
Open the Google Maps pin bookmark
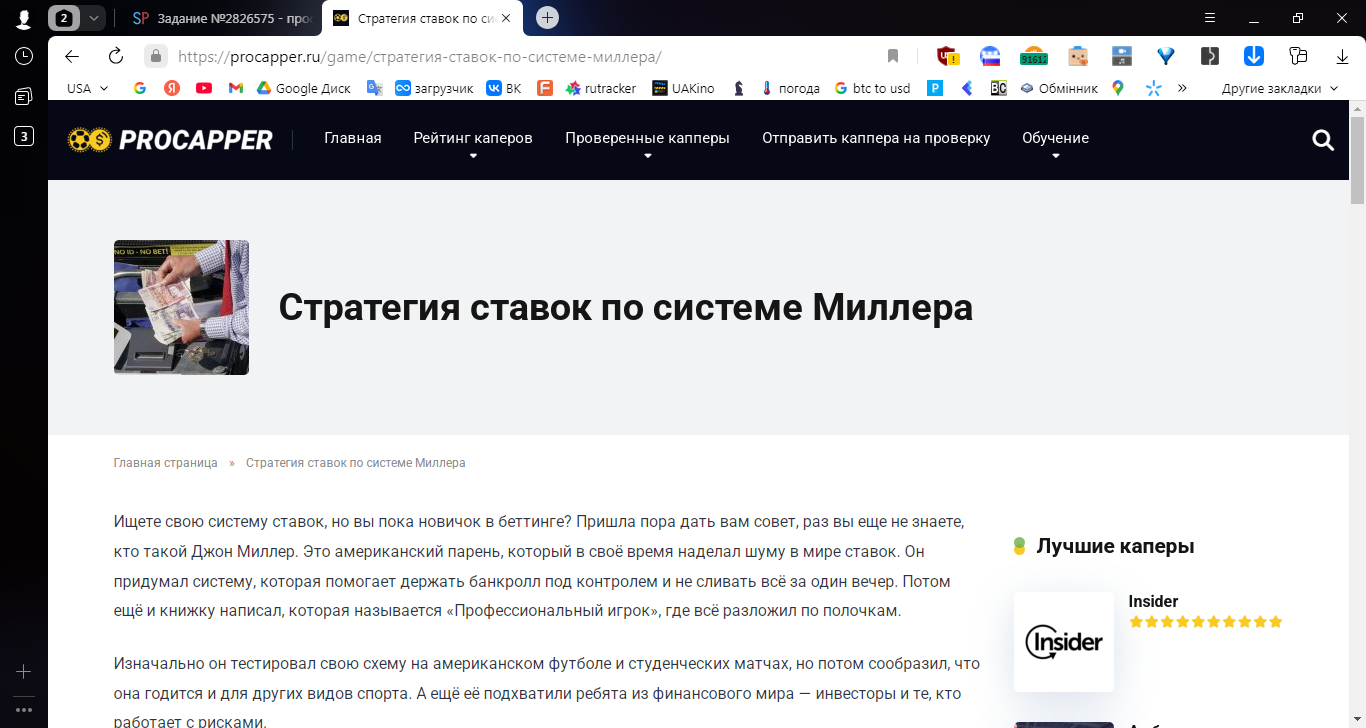pyautogui.click(x=1118, y=88)
